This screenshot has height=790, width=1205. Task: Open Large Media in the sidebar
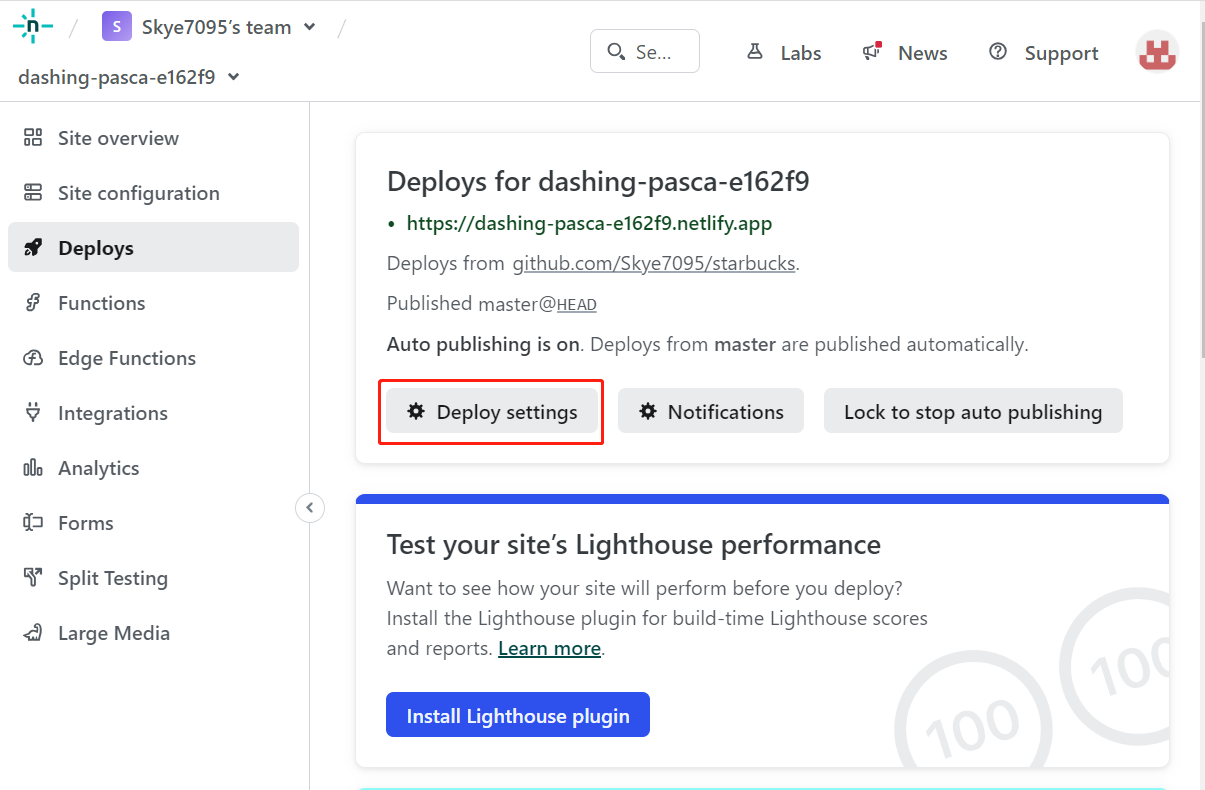pos(154,633)
